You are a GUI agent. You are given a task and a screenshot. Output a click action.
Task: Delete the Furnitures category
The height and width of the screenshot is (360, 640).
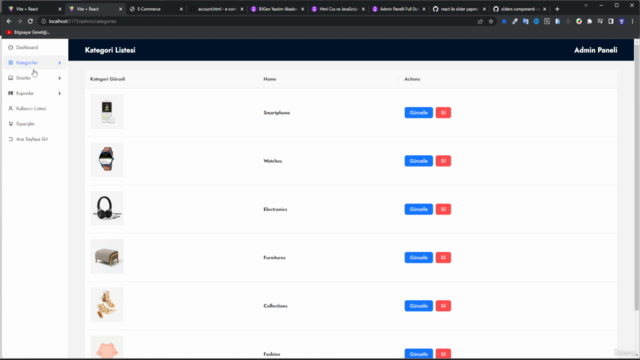point(443,258)
